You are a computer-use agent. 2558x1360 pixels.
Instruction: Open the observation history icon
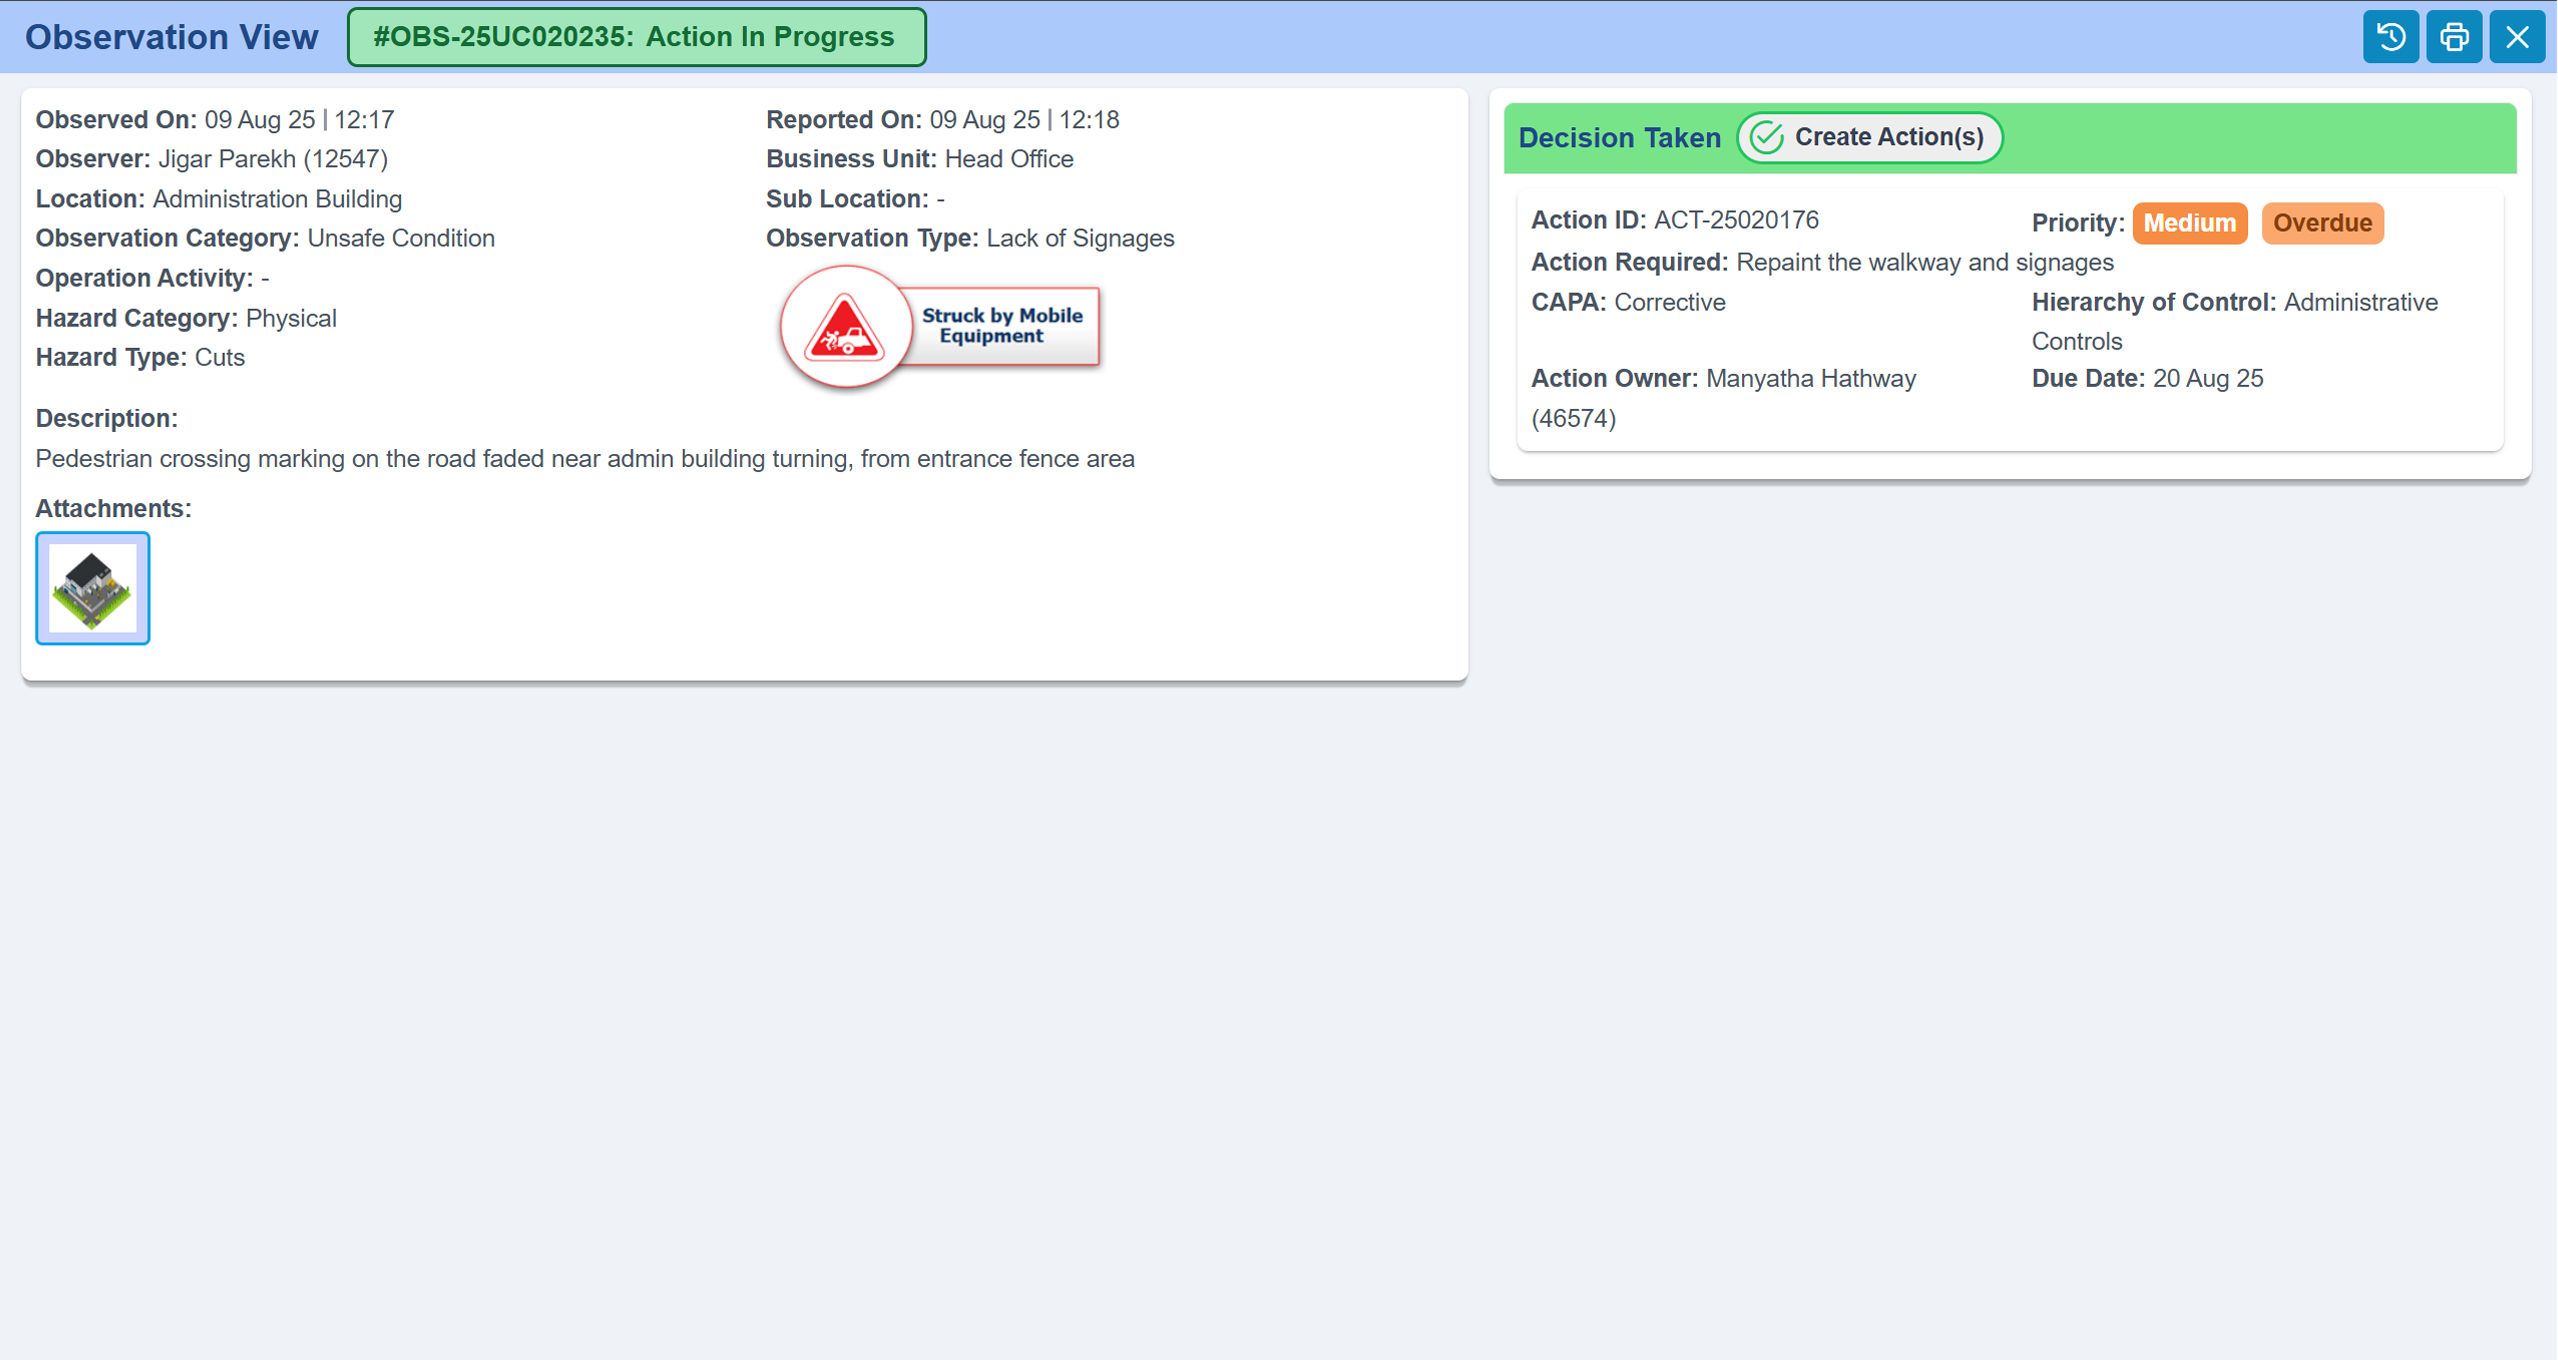click(2390, 37)
